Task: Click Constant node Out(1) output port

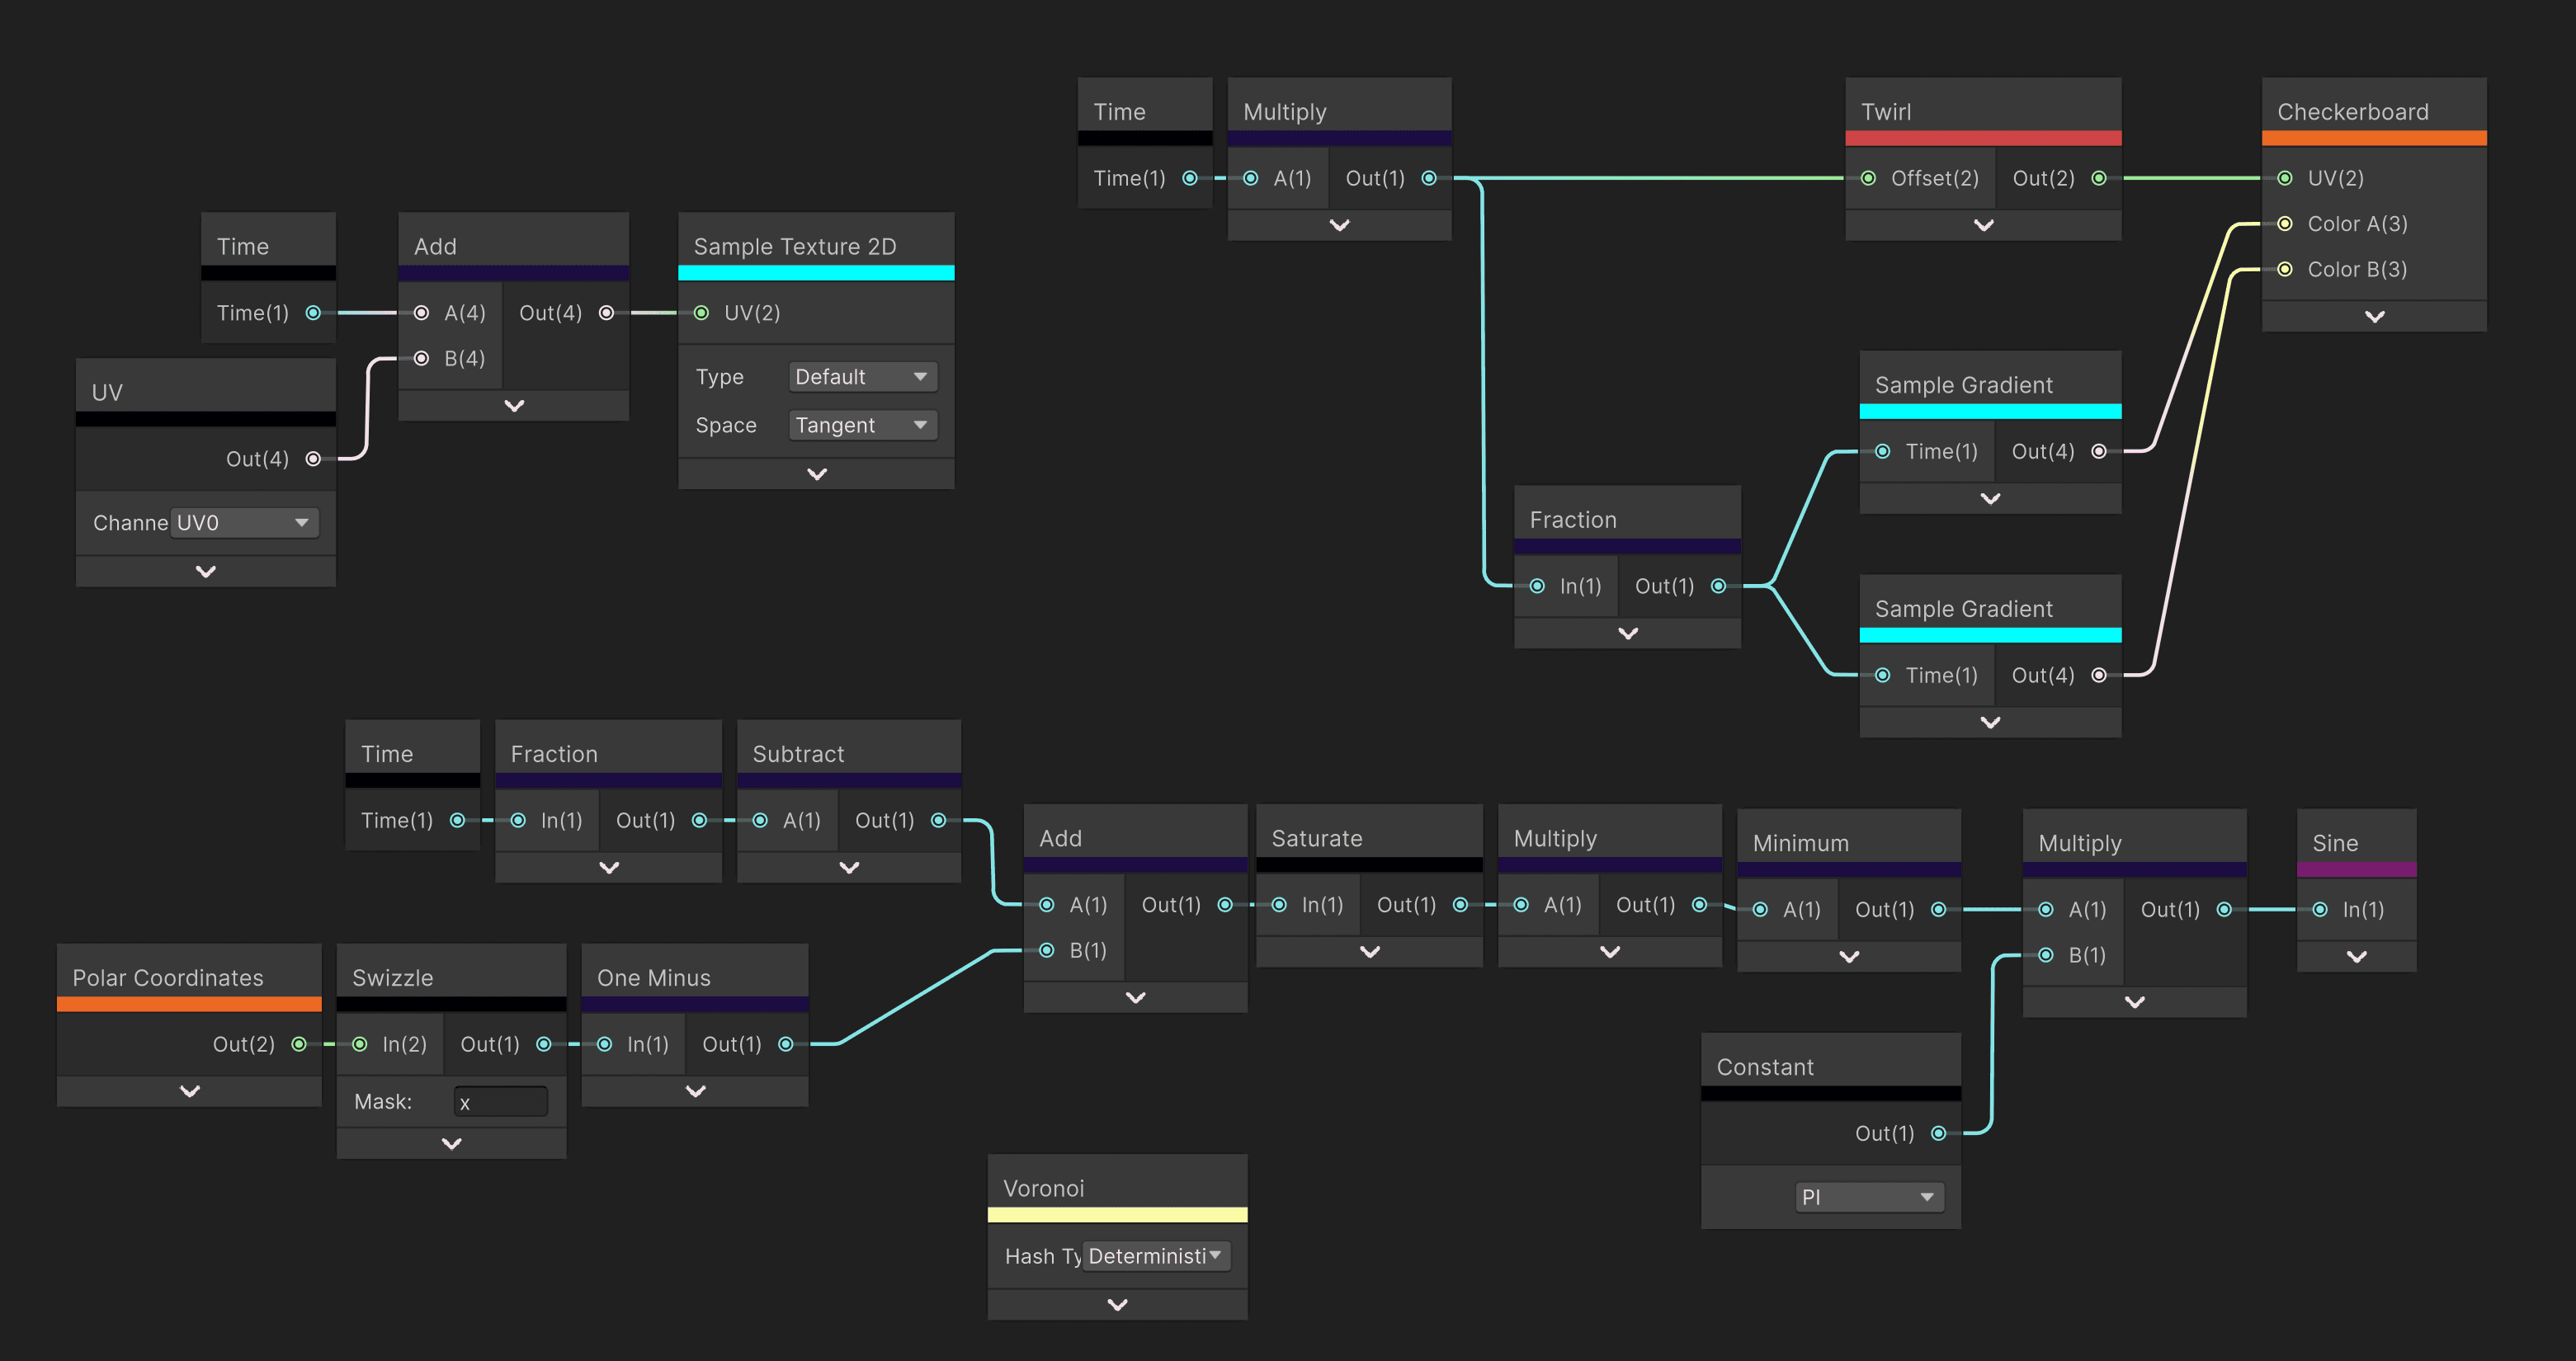Action: pos(1938,1133)
